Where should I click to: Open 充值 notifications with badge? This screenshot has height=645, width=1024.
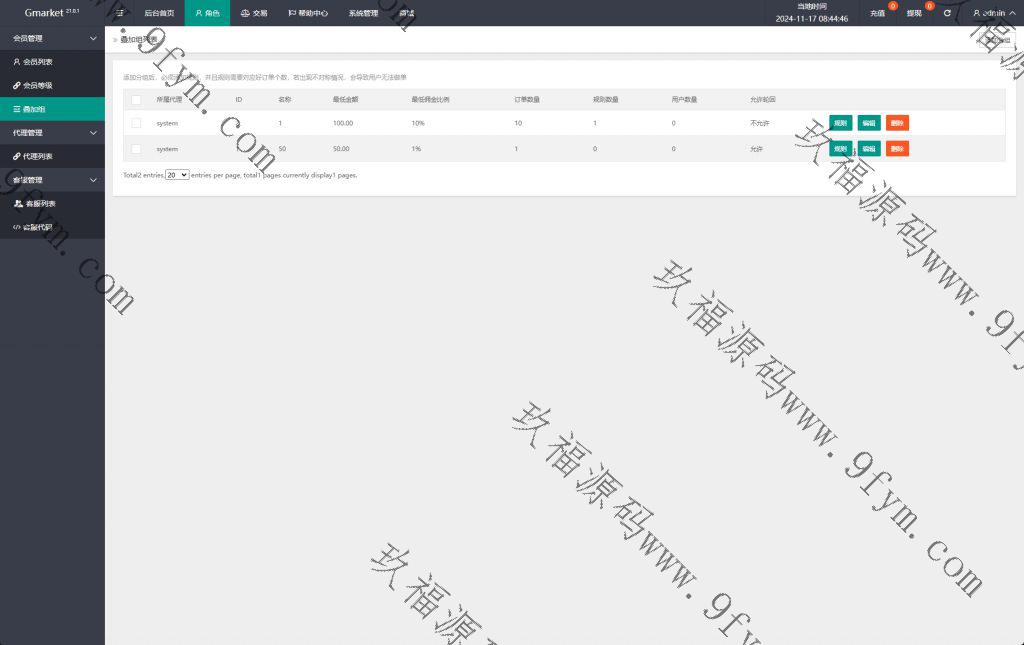click(878, 13)
